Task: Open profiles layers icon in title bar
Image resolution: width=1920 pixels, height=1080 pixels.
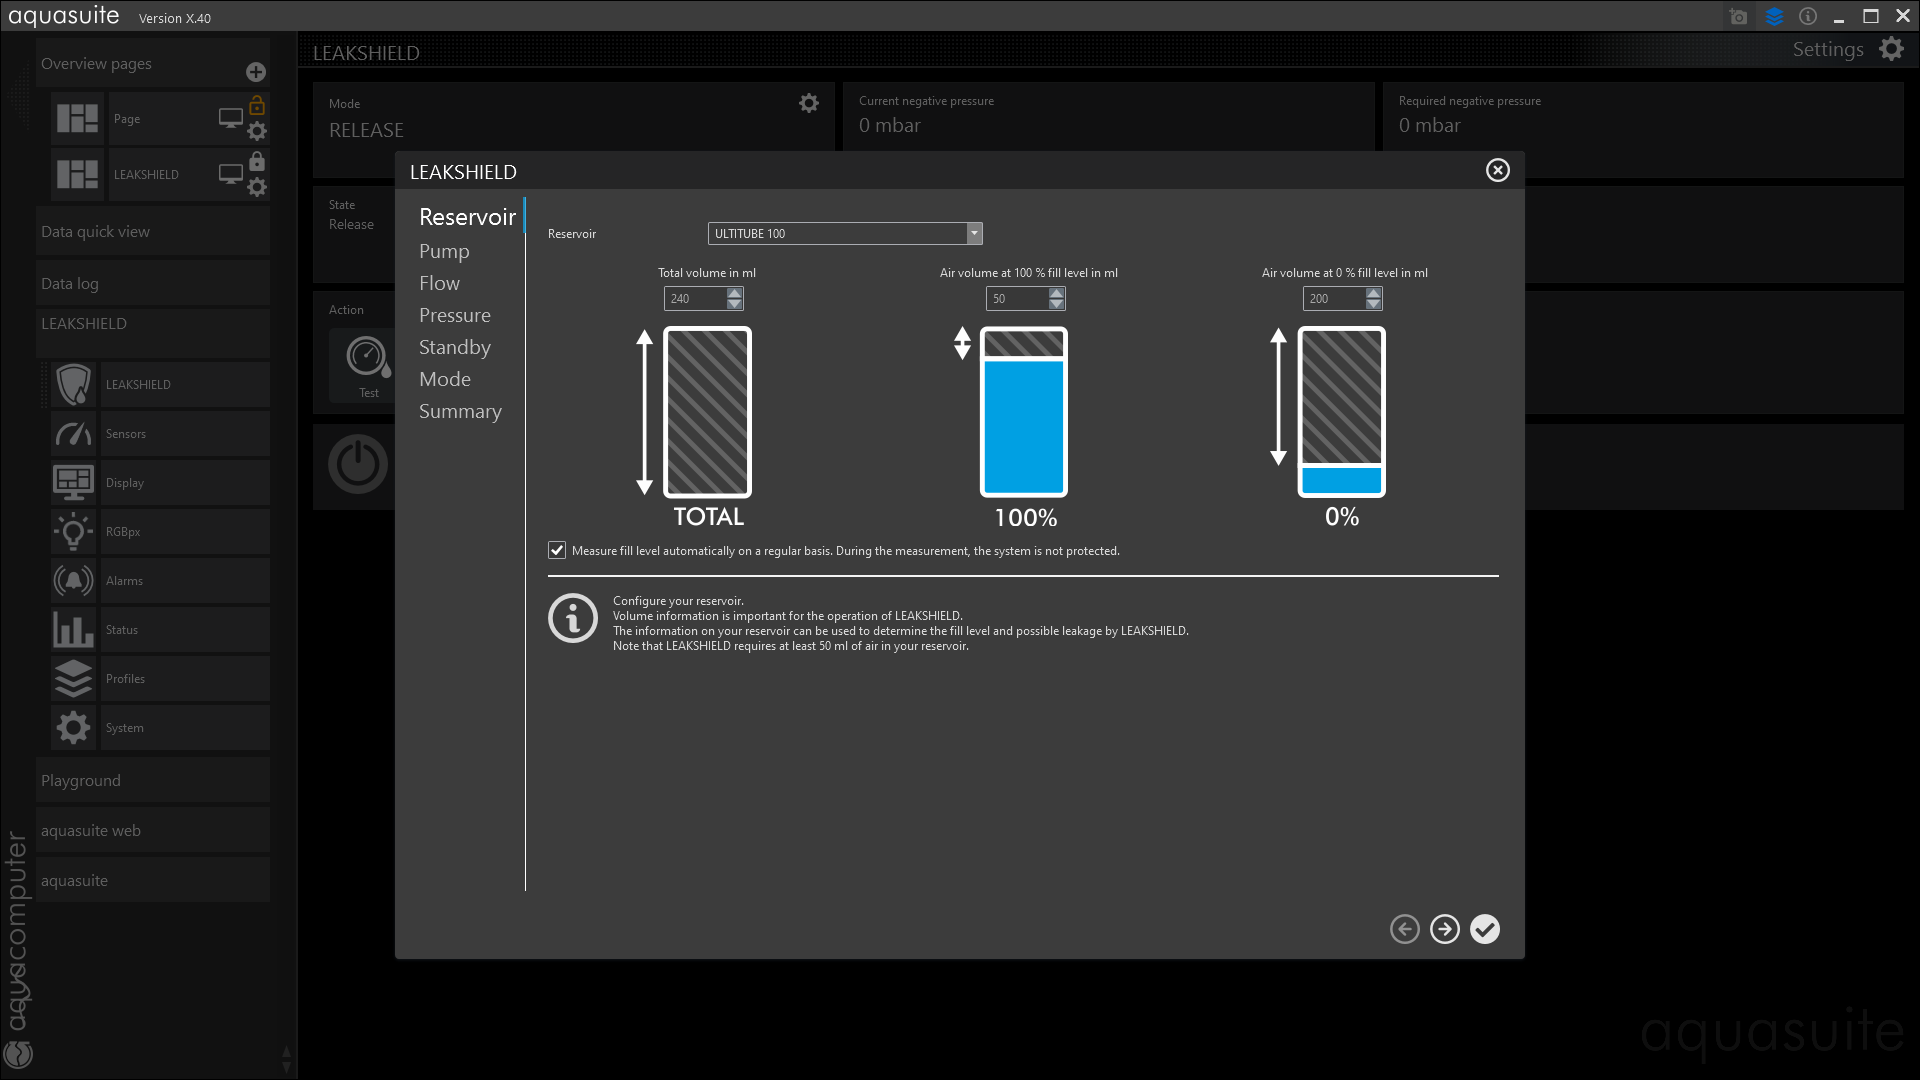Action: [x=1774, y=17]
